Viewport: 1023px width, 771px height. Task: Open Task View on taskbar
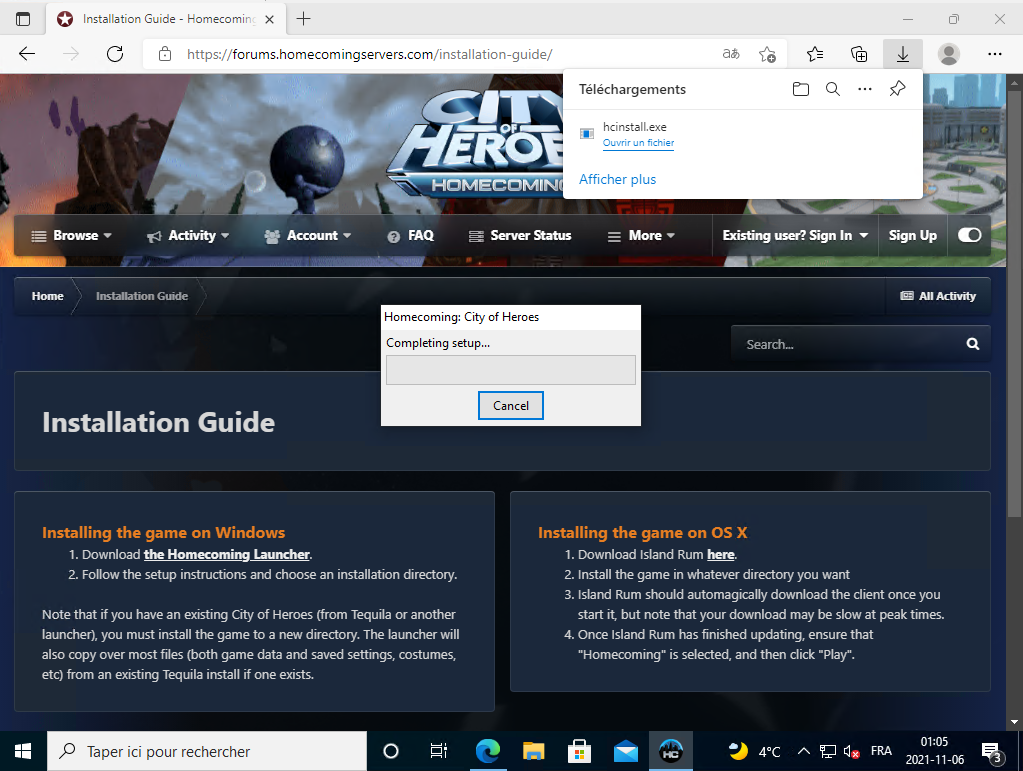point(438,751)
